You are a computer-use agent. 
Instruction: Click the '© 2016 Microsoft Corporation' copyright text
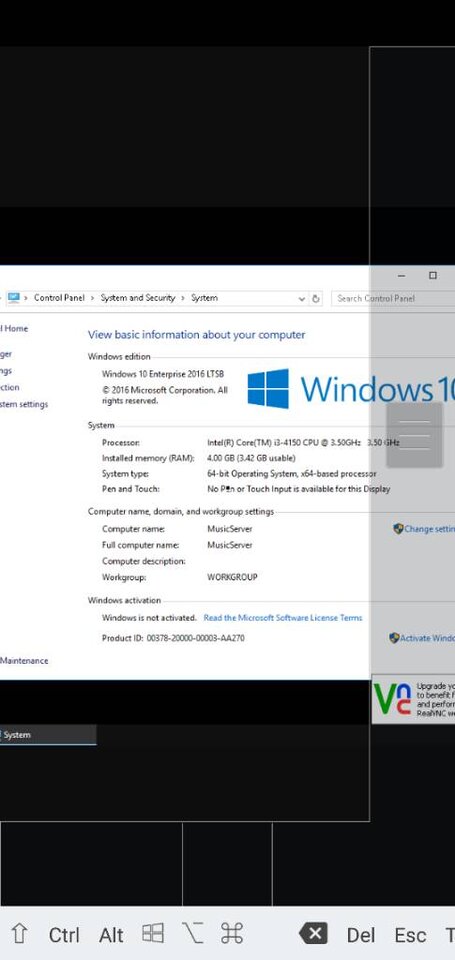[x=165, y=396]
